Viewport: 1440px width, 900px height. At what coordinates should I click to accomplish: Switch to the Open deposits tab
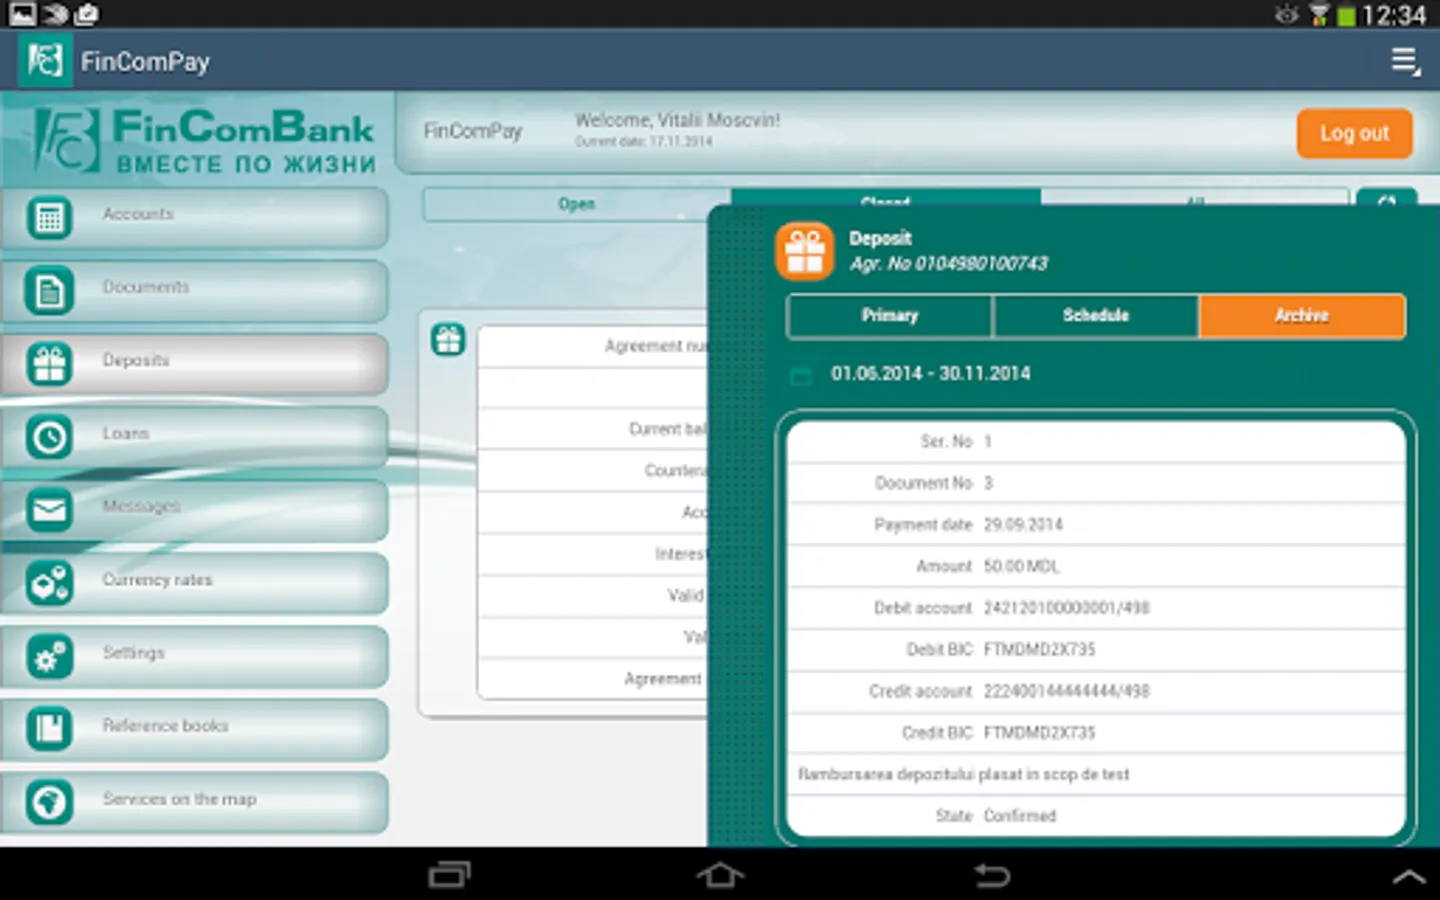pyautogui.click(x=576, y=204)
